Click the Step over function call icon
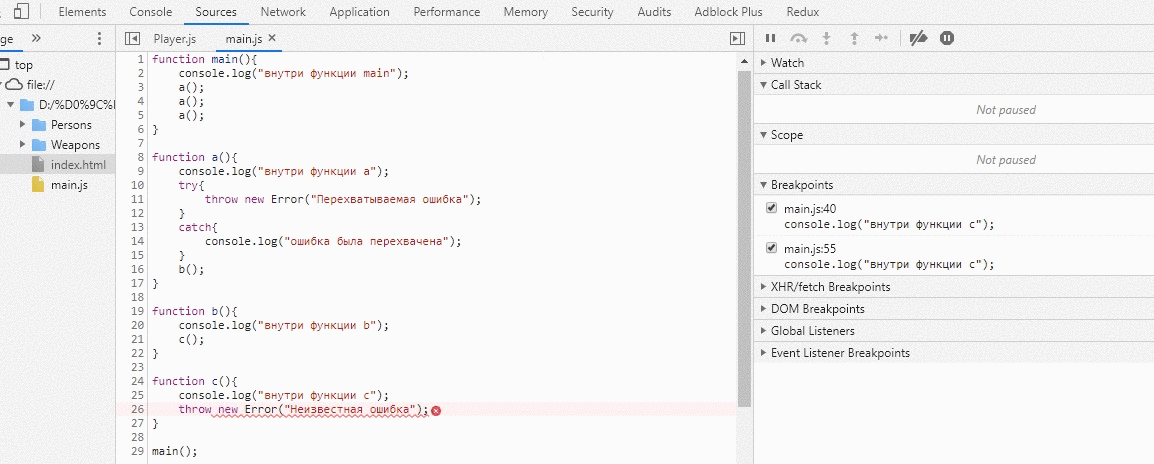The image size is (1154, 464). [798, 38]
